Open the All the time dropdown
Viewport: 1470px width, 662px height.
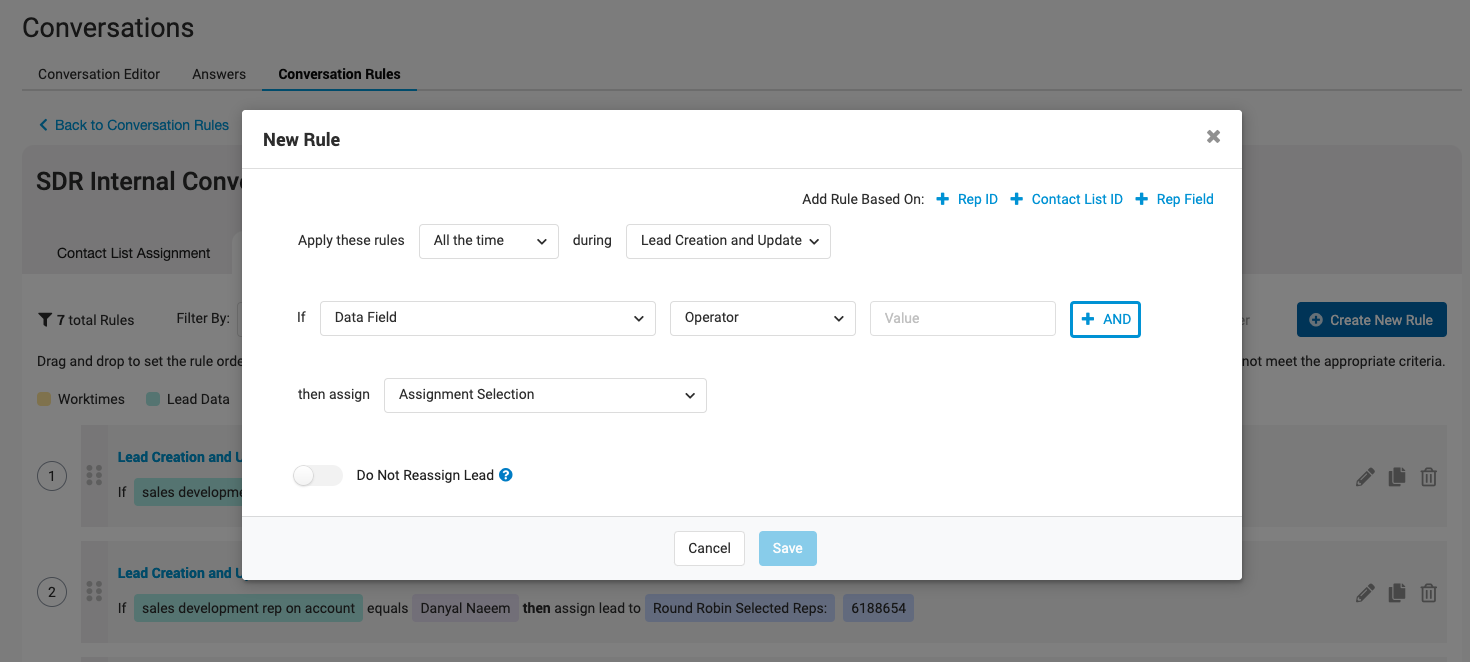tap(489, 241)
